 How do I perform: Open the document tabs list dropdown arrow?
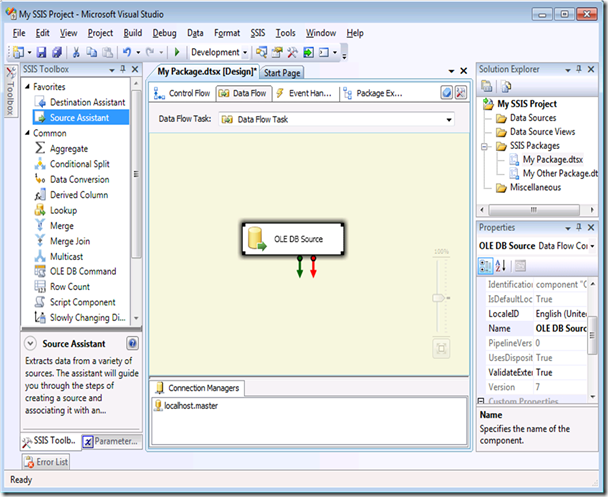(451, 71)
